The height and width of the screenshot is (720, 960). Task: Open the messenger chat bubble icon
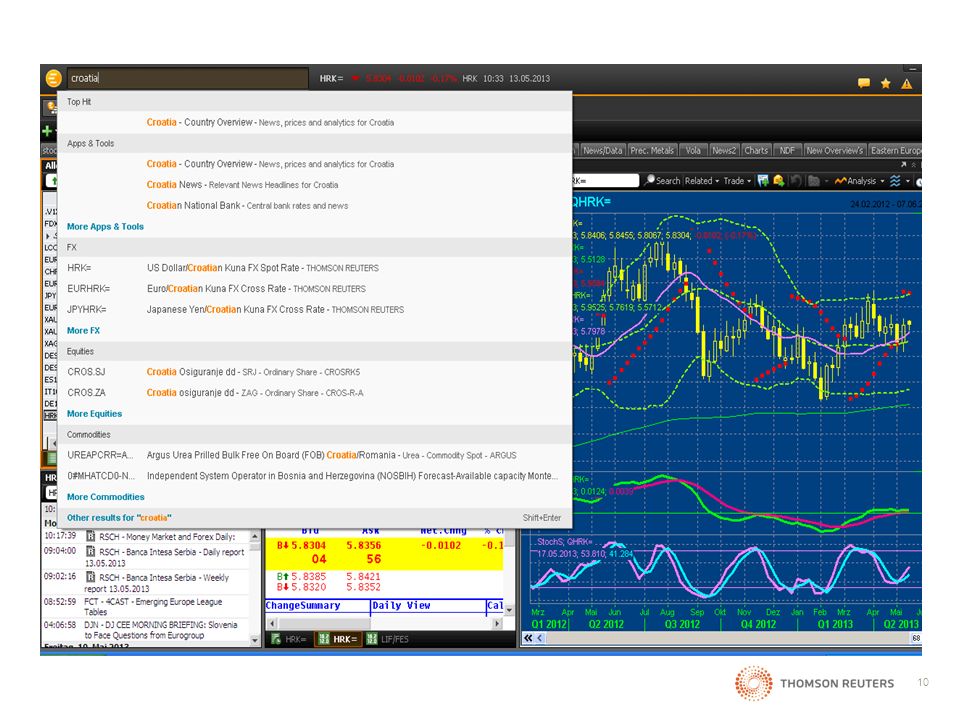click(864, 83)
